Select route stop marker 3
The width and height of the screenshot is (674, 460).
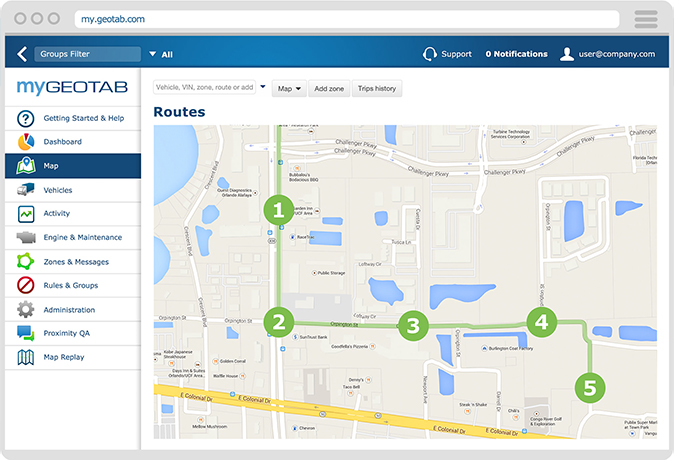(413, 326)
